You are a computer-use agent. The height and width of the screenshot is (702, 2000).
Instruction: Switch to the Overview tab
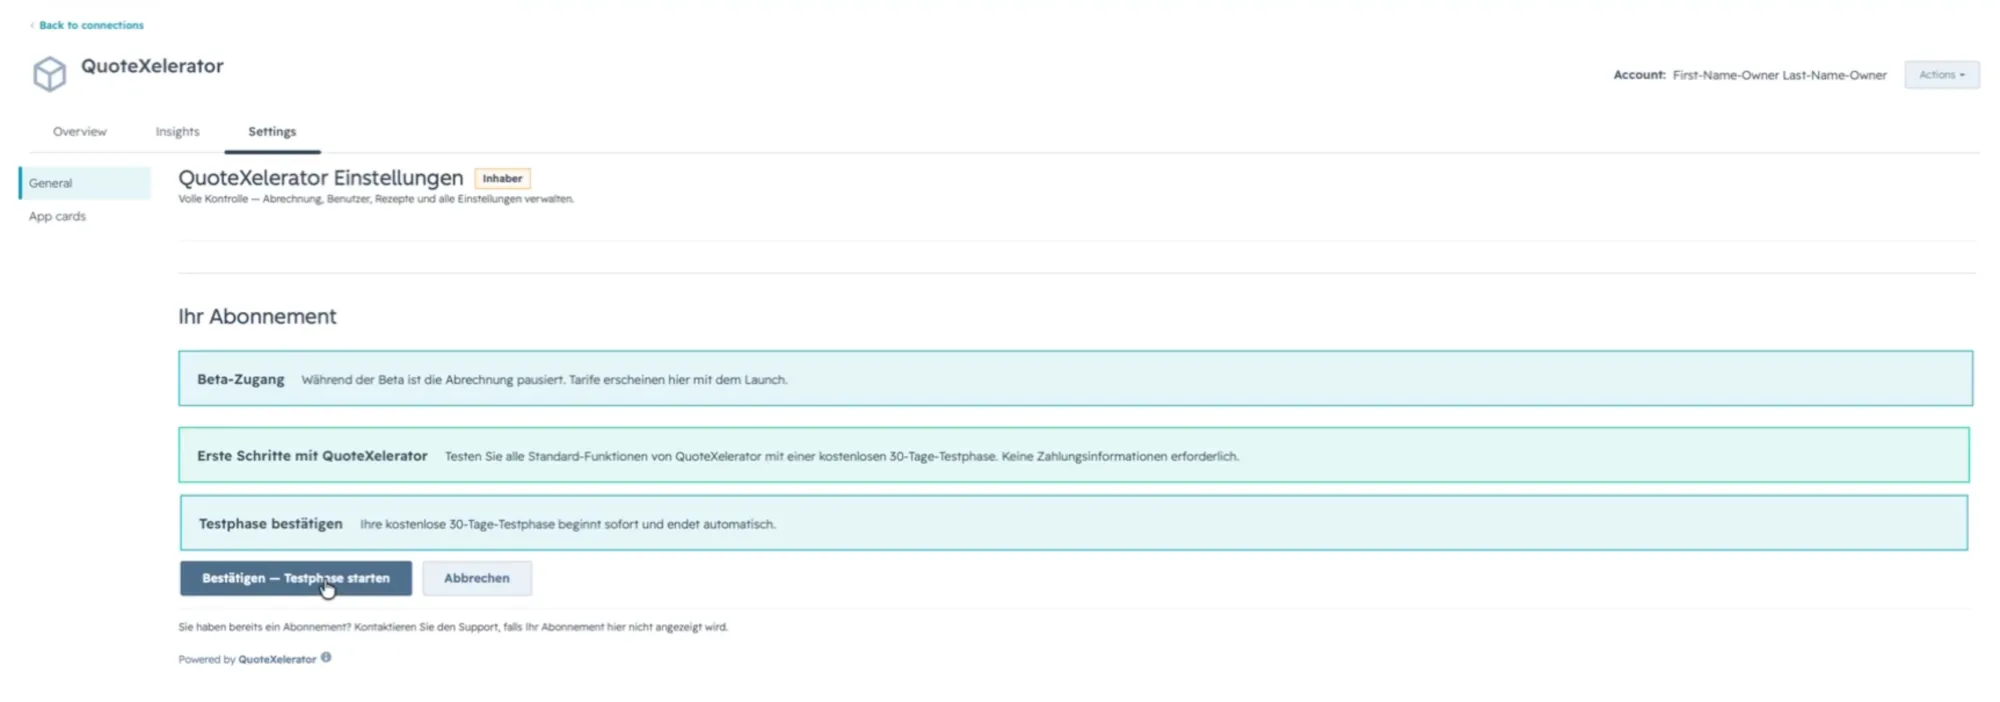tap(80, 132)
